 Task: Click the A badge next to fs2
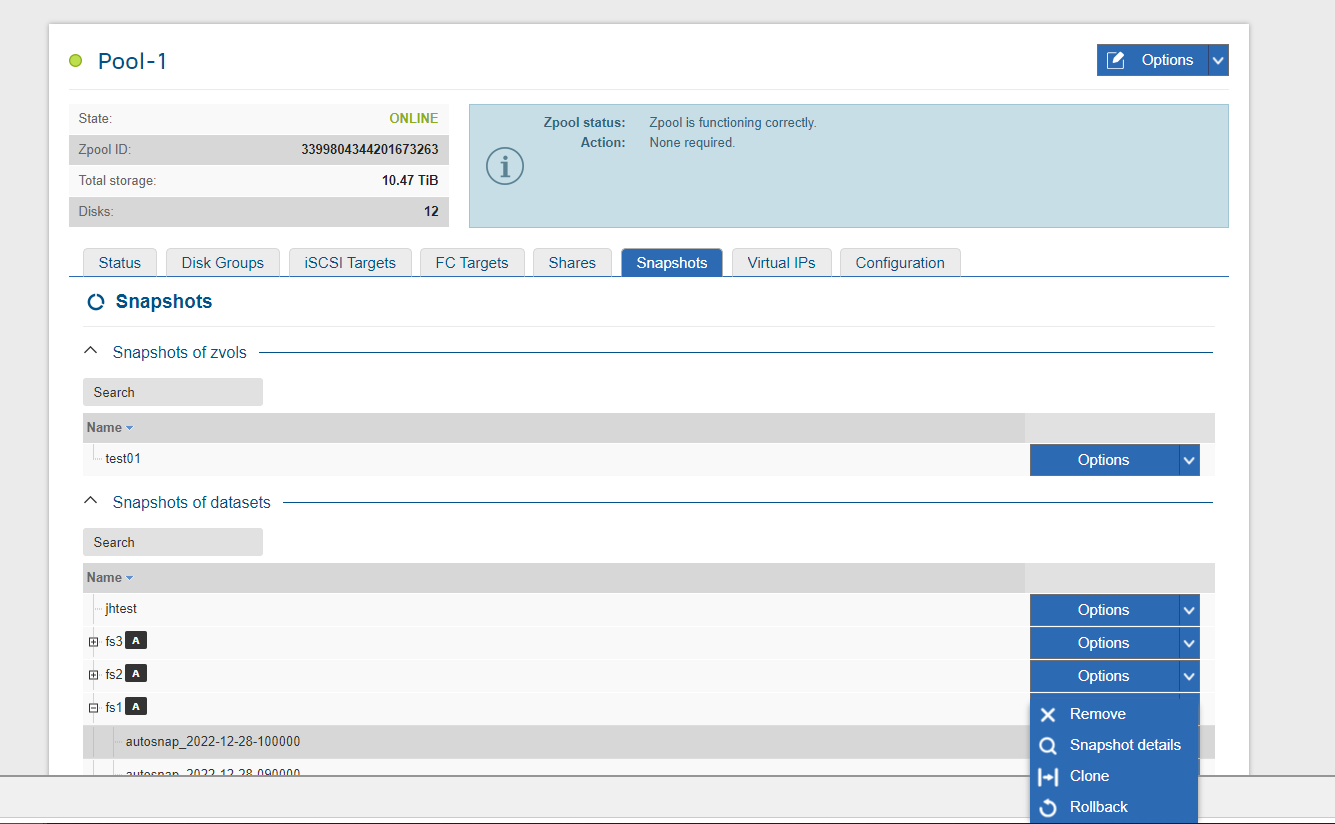(137, 674)
